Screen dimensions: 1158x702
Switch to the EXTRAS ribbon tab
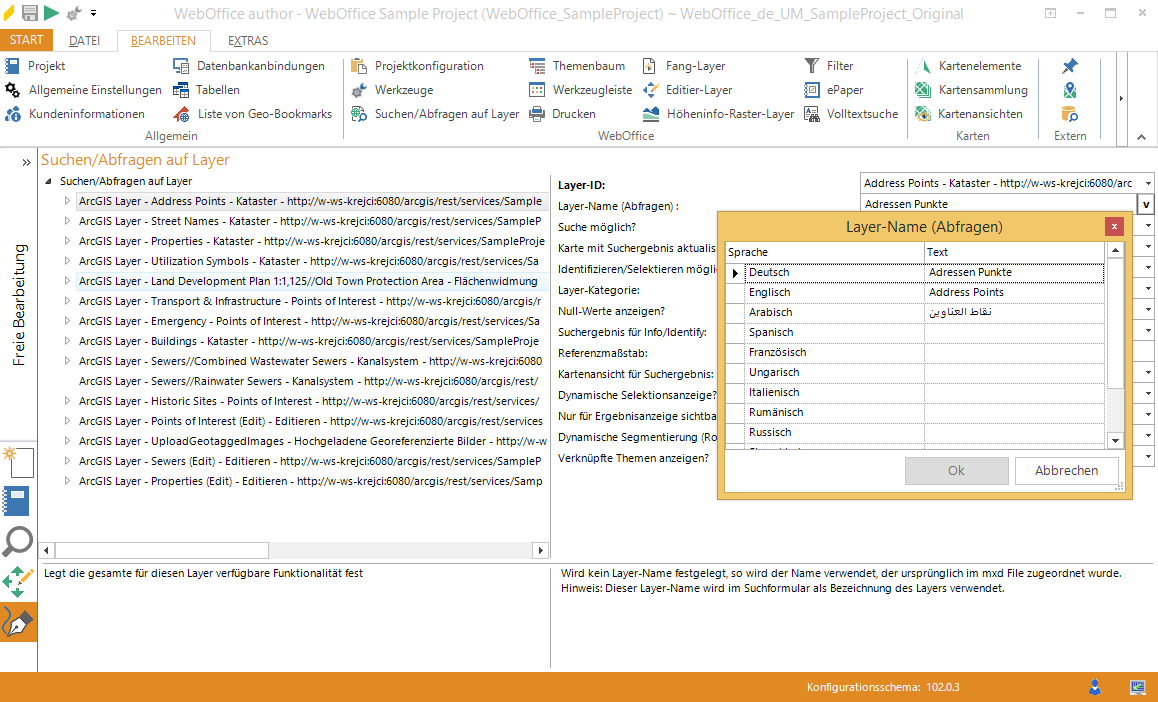click(246, 40)
